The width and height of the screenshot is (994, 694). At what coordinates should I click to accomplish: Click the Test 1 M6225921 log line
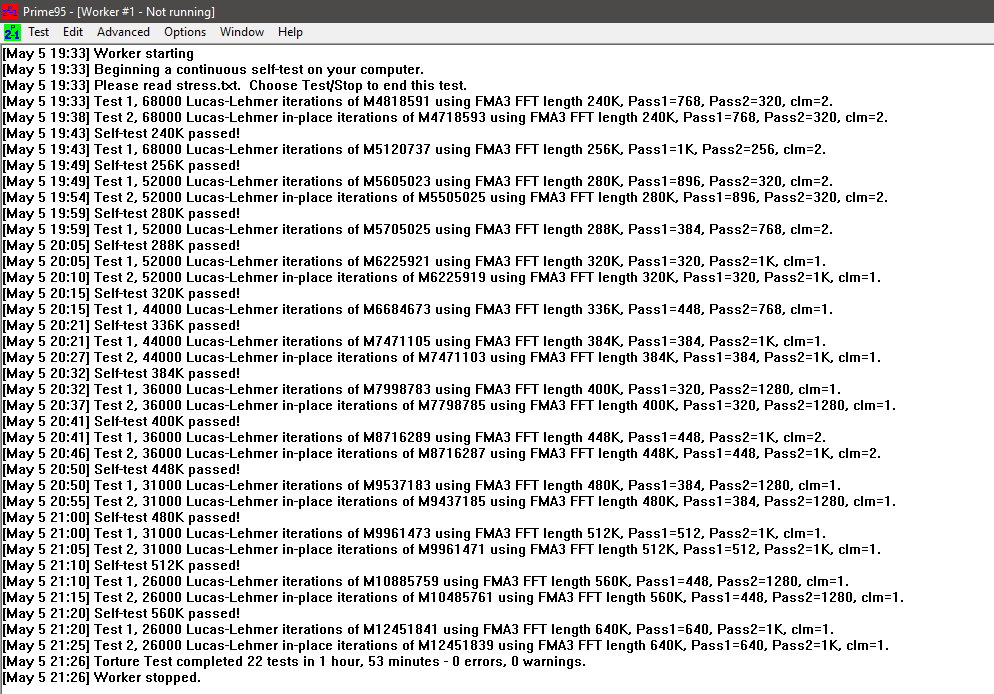pyautogui.click(x=414, y=261)
